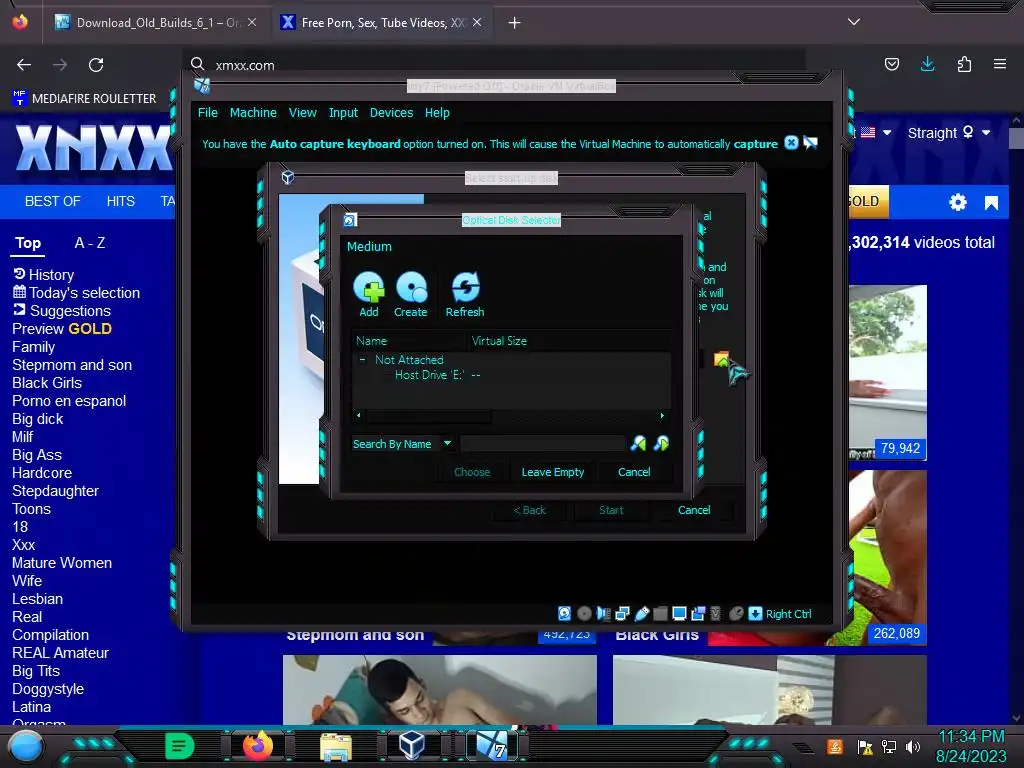Click the website bookmark flag icon
The height and width of the screenshot is (768, 1024).
[991, 202]
